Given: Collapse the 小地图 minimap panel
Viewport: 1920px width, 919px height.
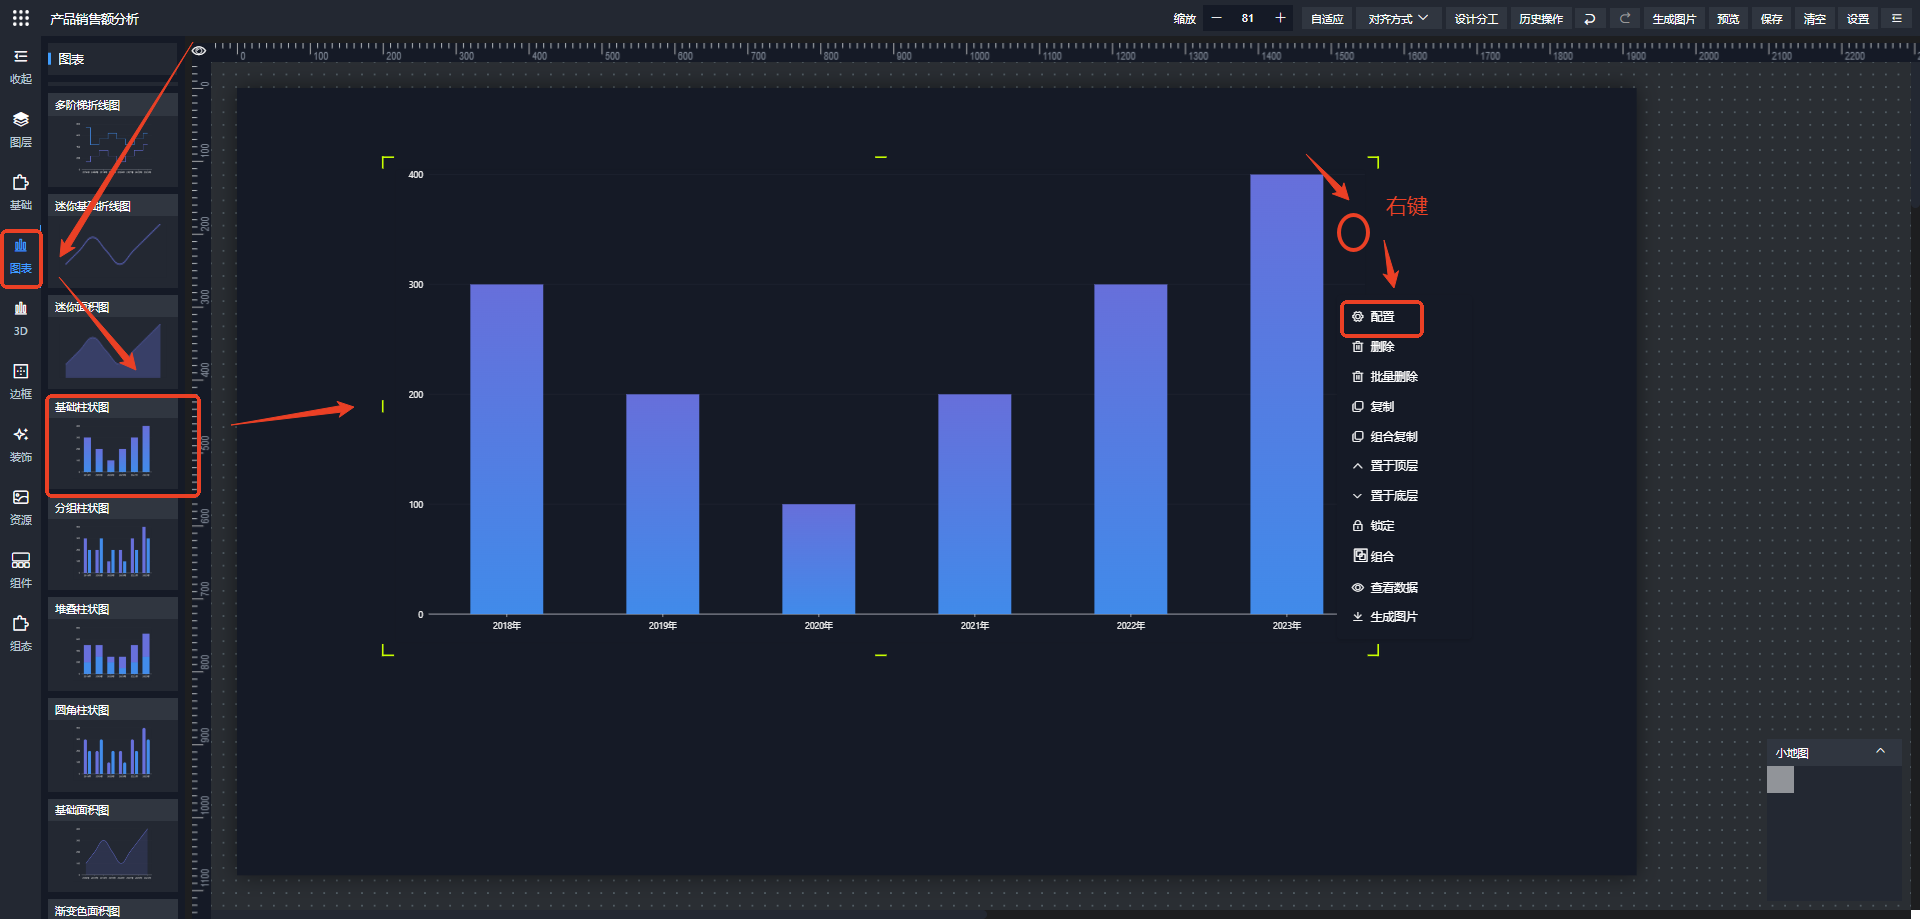Looking at the screenshot, I should (x=1880, y=751).
